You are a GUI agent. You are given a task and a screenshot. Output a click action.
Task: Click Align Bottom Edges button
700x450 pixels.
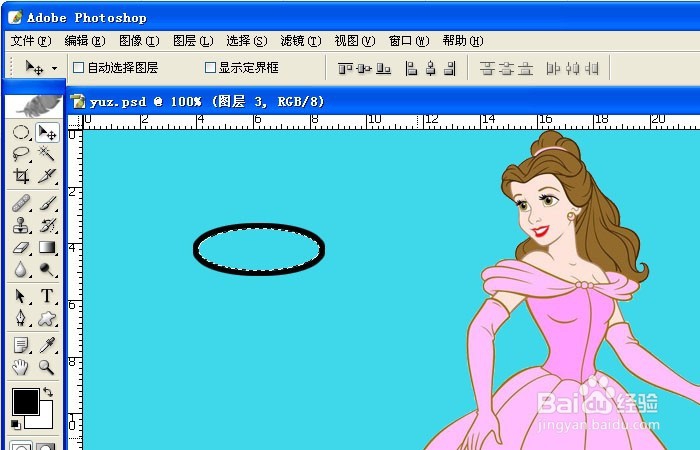click(383, 68)
